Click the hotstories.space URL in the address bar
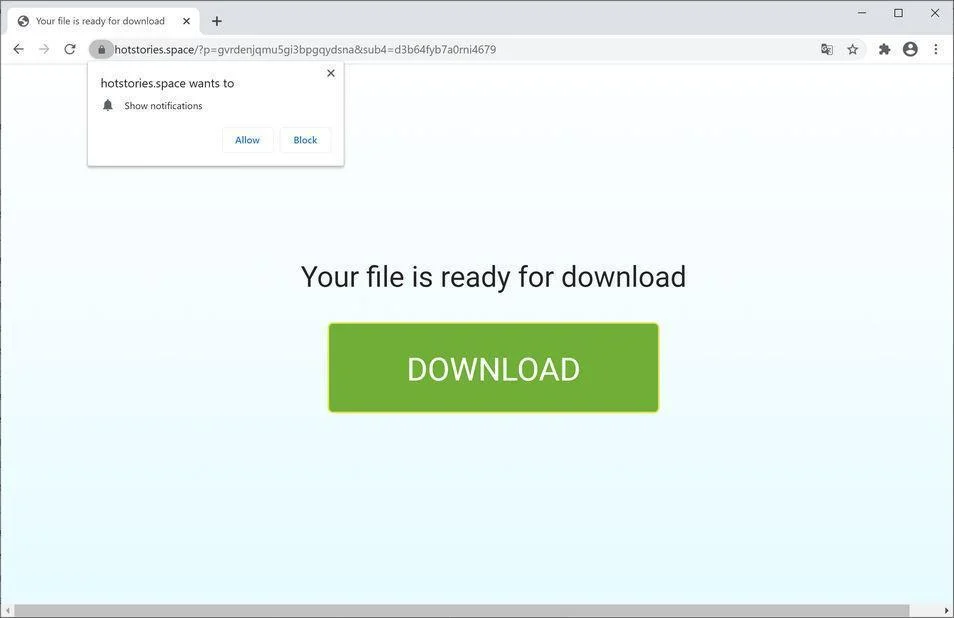Screen dimensions: 954x618 pos(305,49)
